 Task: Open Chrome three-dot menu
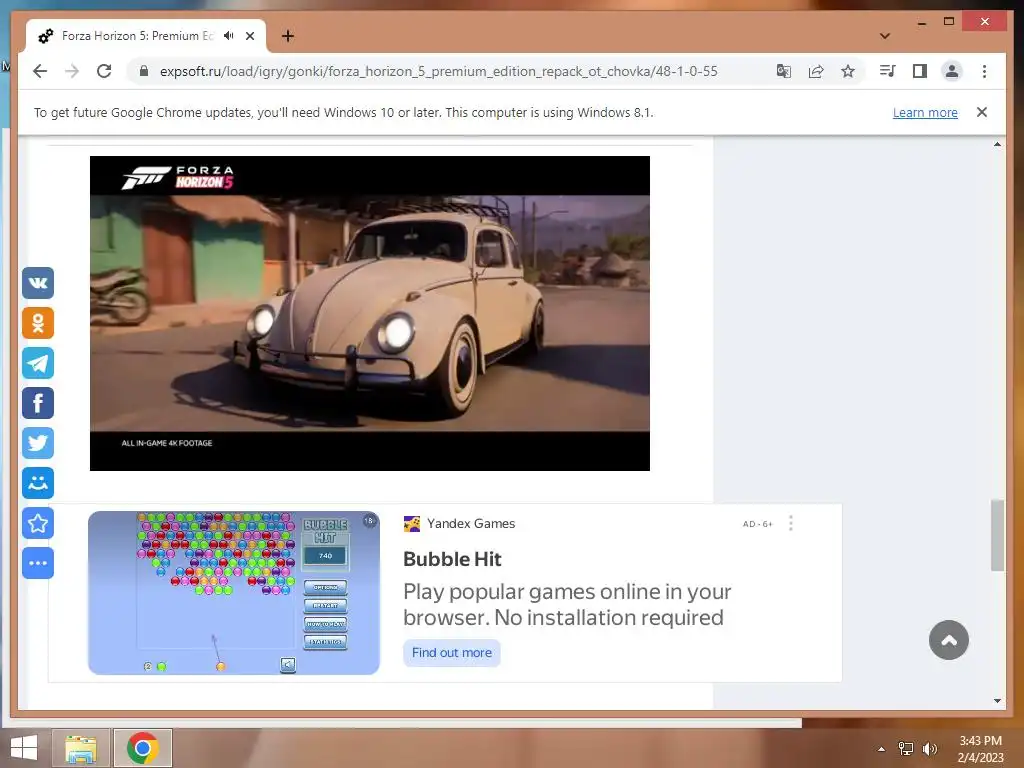click(984, 71)
